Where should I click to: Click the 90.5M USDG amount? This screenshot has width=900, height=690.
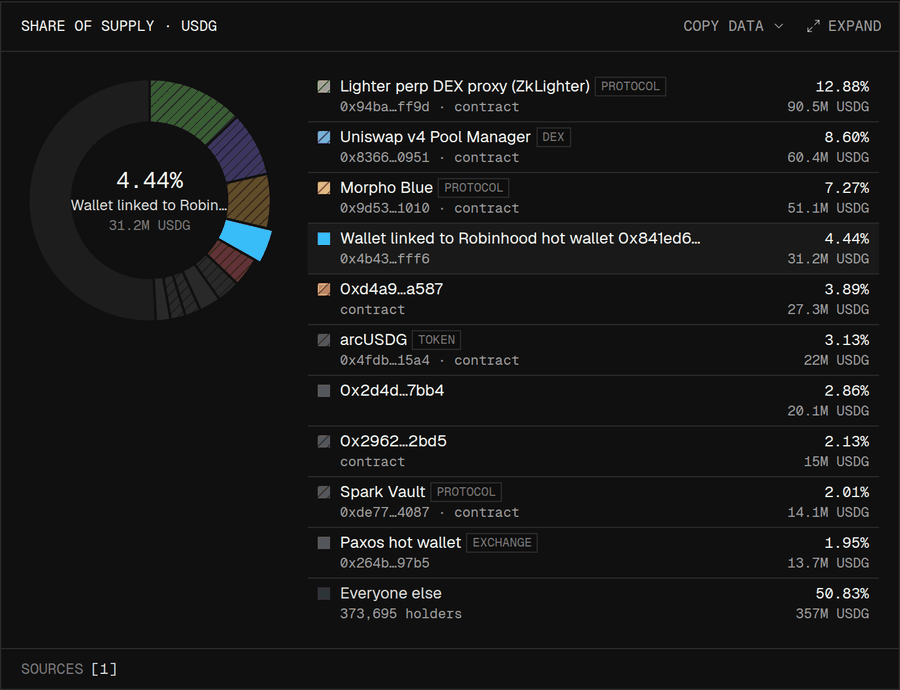tap(828, 107)
